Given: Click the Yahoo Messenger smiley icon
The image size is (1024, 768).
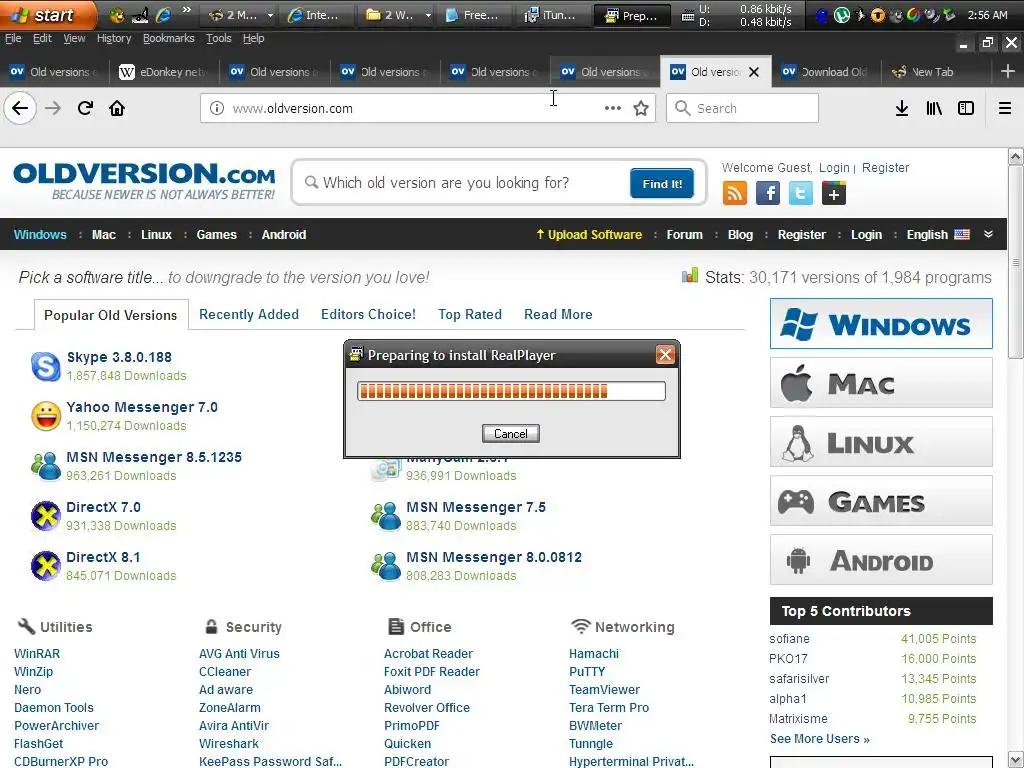Looking at the screenshot, I should 46,416.
